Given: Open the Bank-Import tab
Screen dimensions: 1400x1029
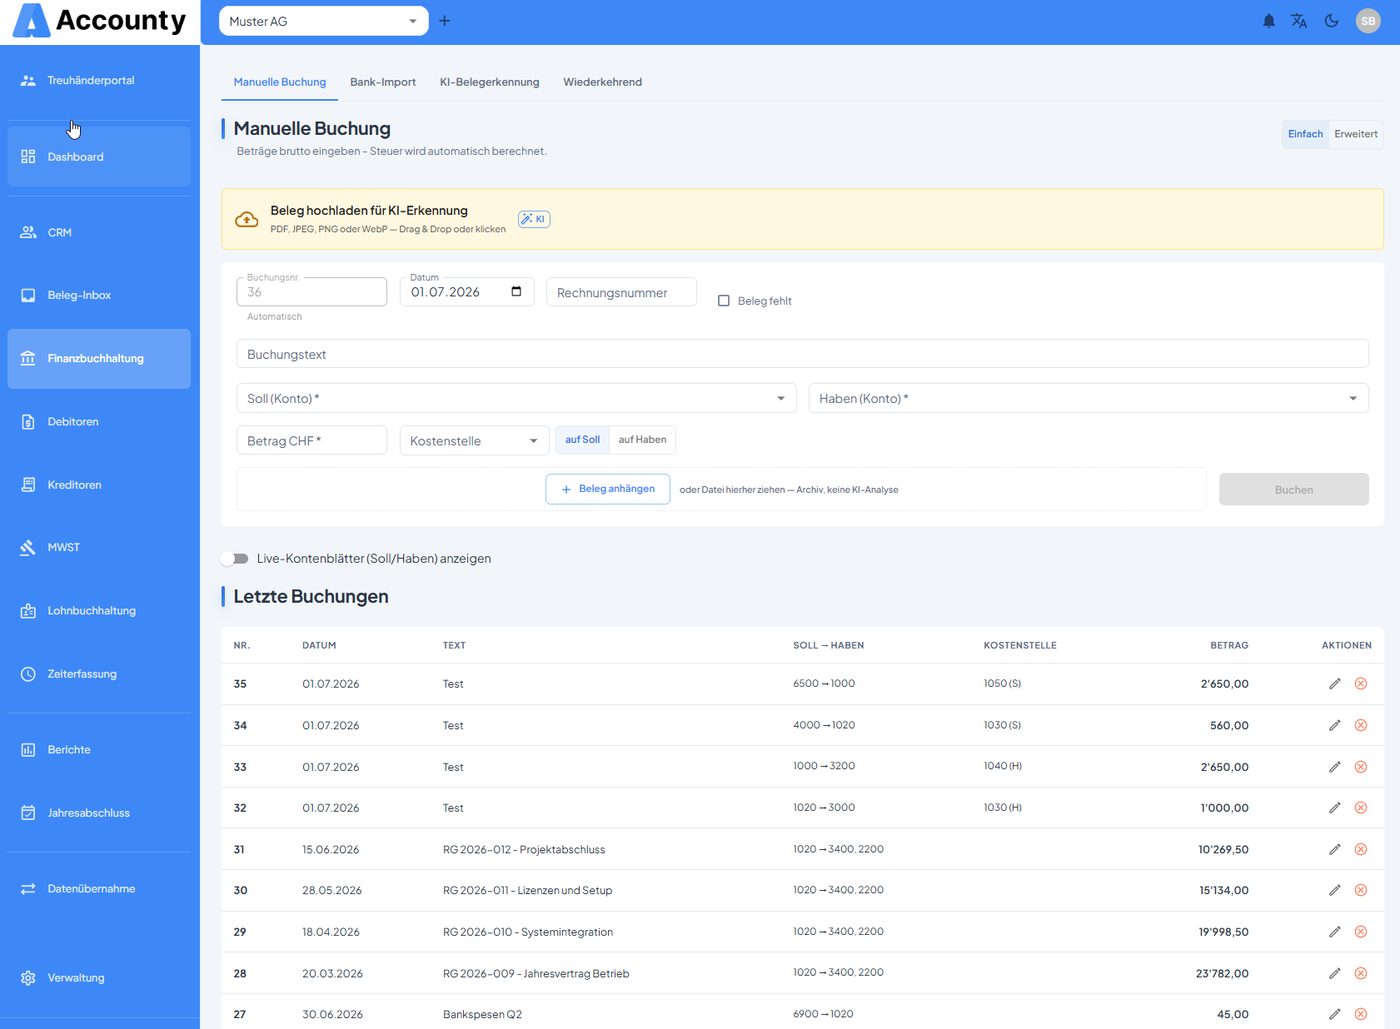Looking at the screenshot, I should point(383,82).
